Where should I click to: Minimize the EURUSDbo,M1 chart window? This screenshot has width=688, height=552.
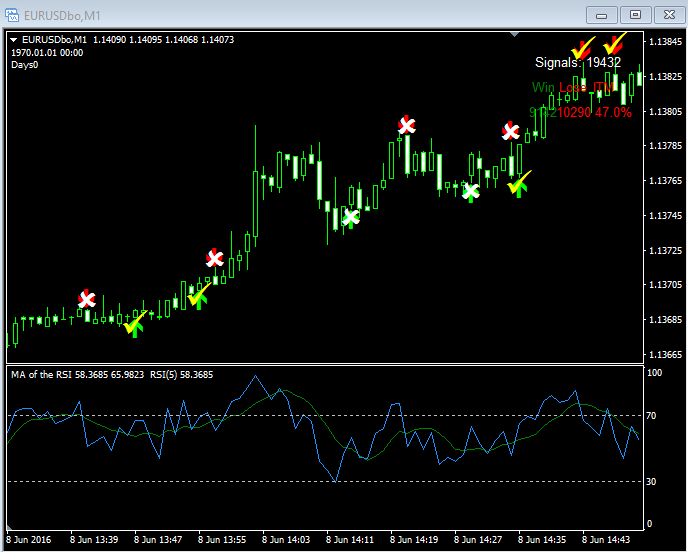602,15
